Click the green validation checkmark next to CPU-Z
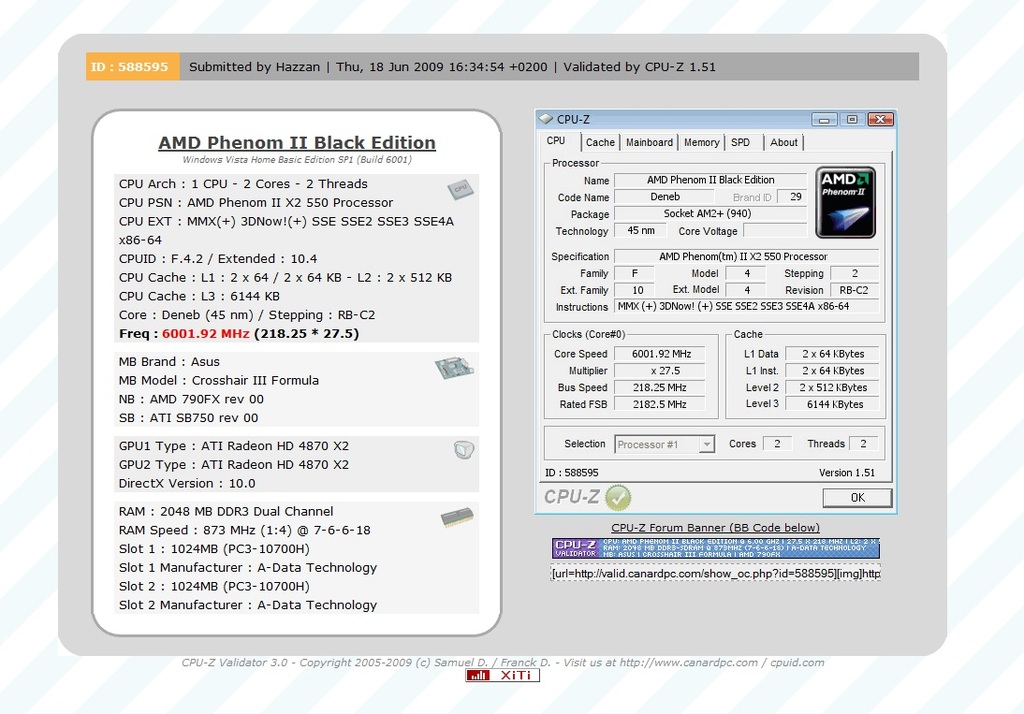This screenshot has width=1024, height=714. pos(618,498)
